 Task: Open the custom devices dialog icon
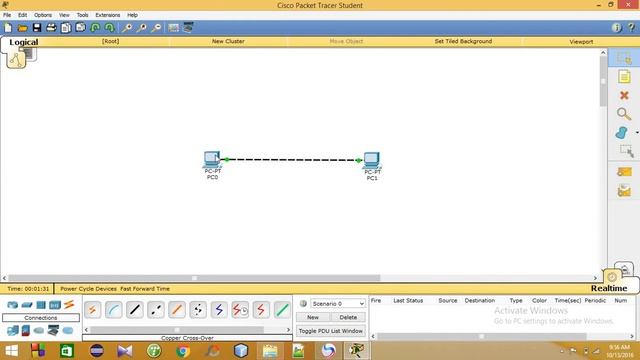[x=188, y=28]
